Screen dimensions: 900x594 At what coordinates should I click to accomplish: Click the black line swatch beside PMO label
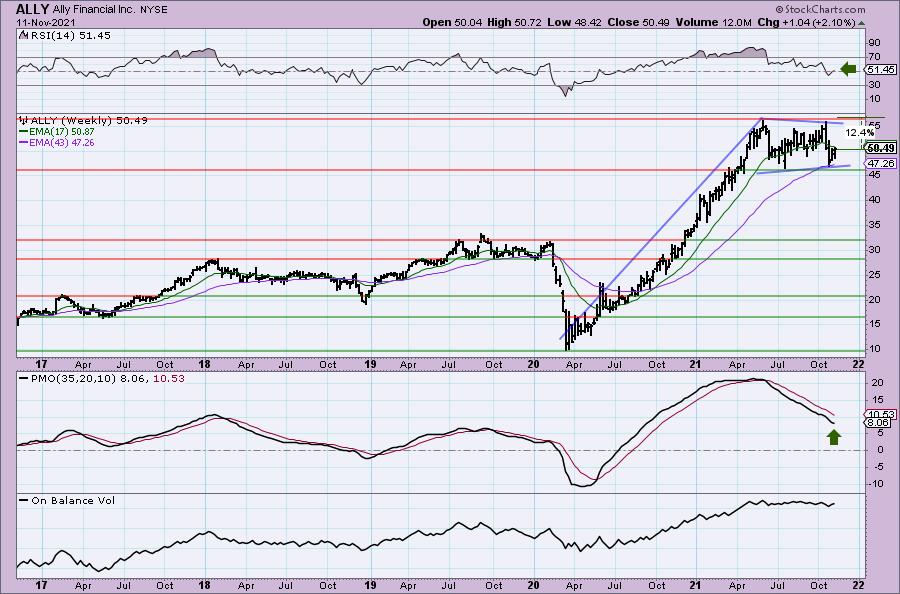23,379
